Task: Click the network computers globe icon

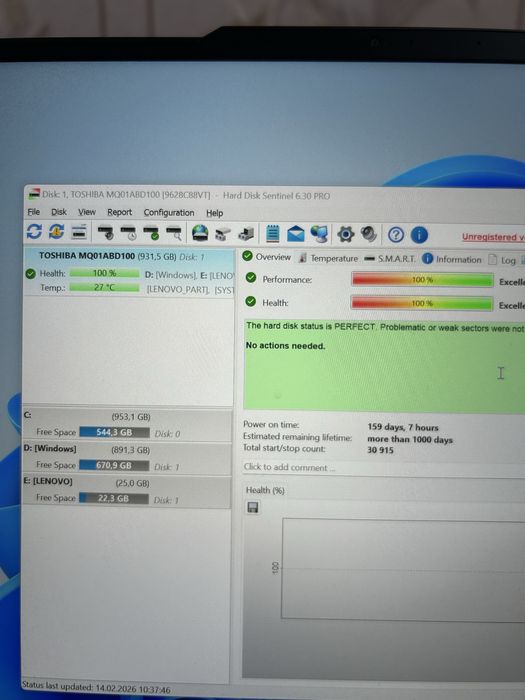Action: point(319,234)
